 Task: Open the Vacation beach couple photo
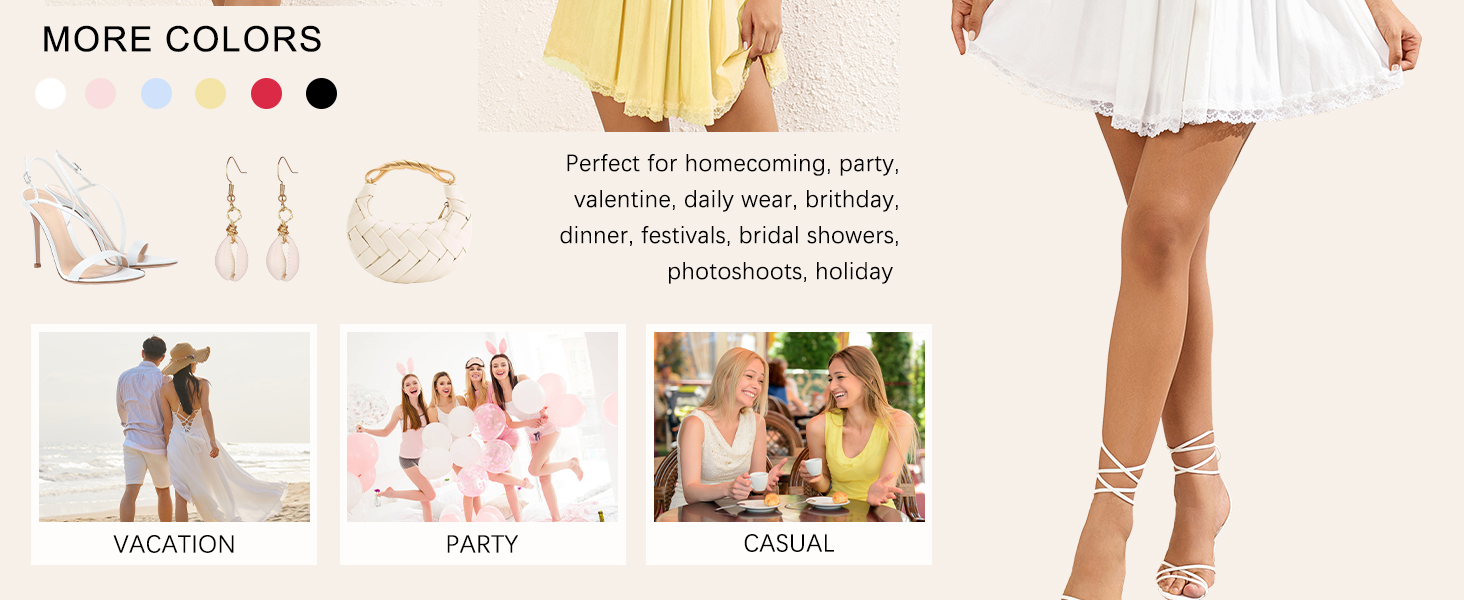174,427
